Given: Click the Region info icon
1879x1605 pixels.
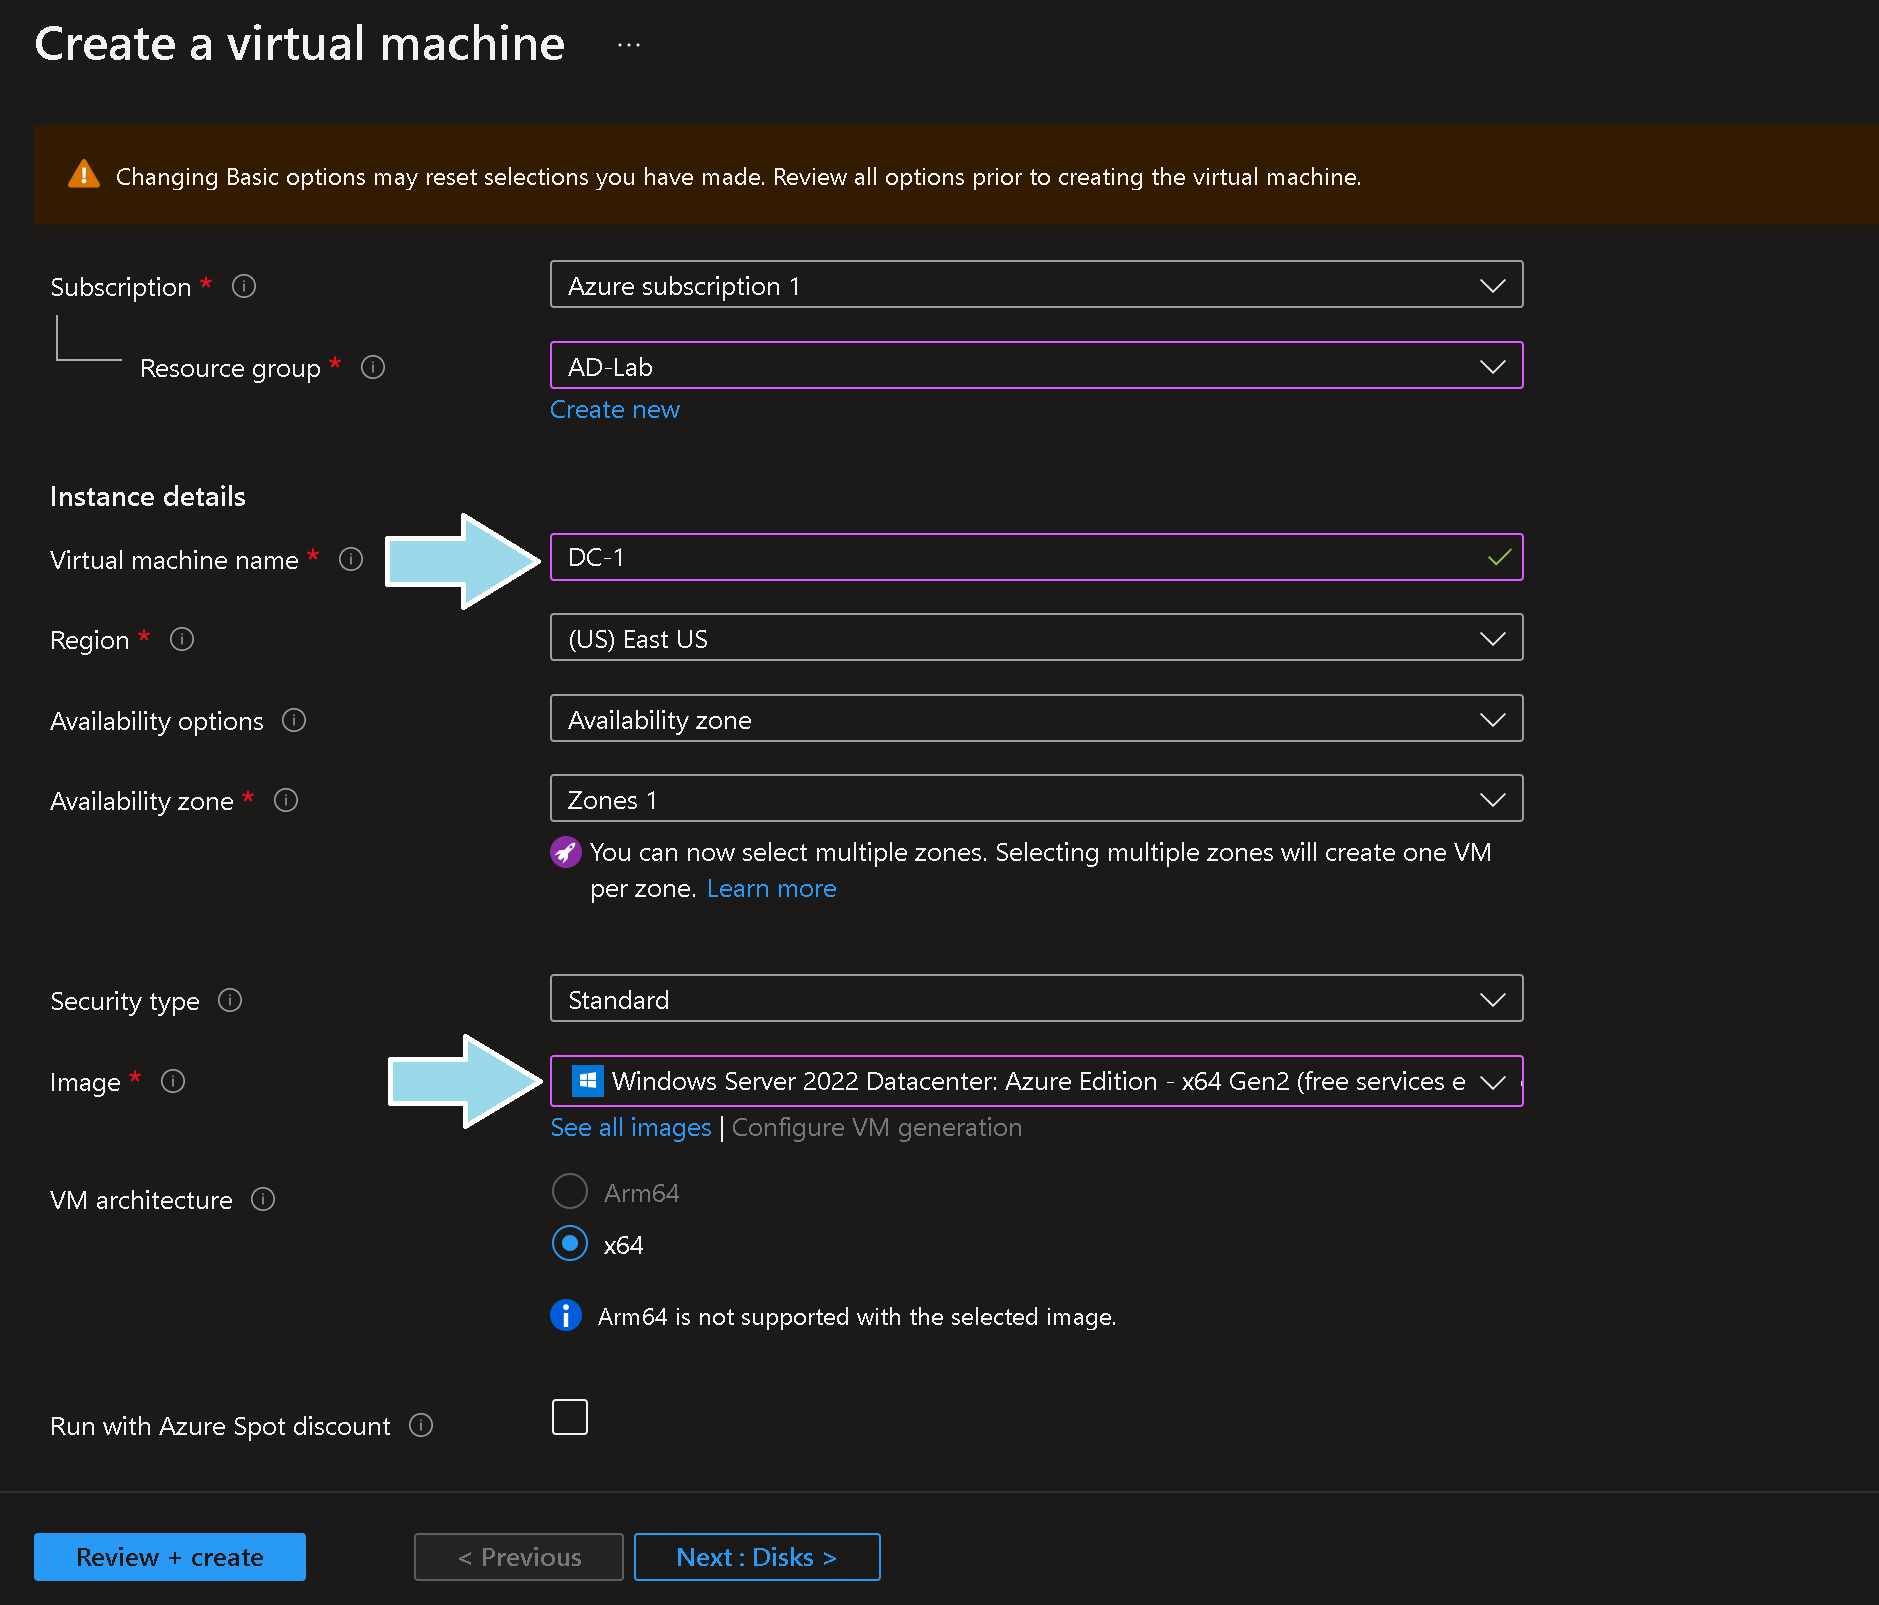Looking at the screenshot, I should (182, 639).
